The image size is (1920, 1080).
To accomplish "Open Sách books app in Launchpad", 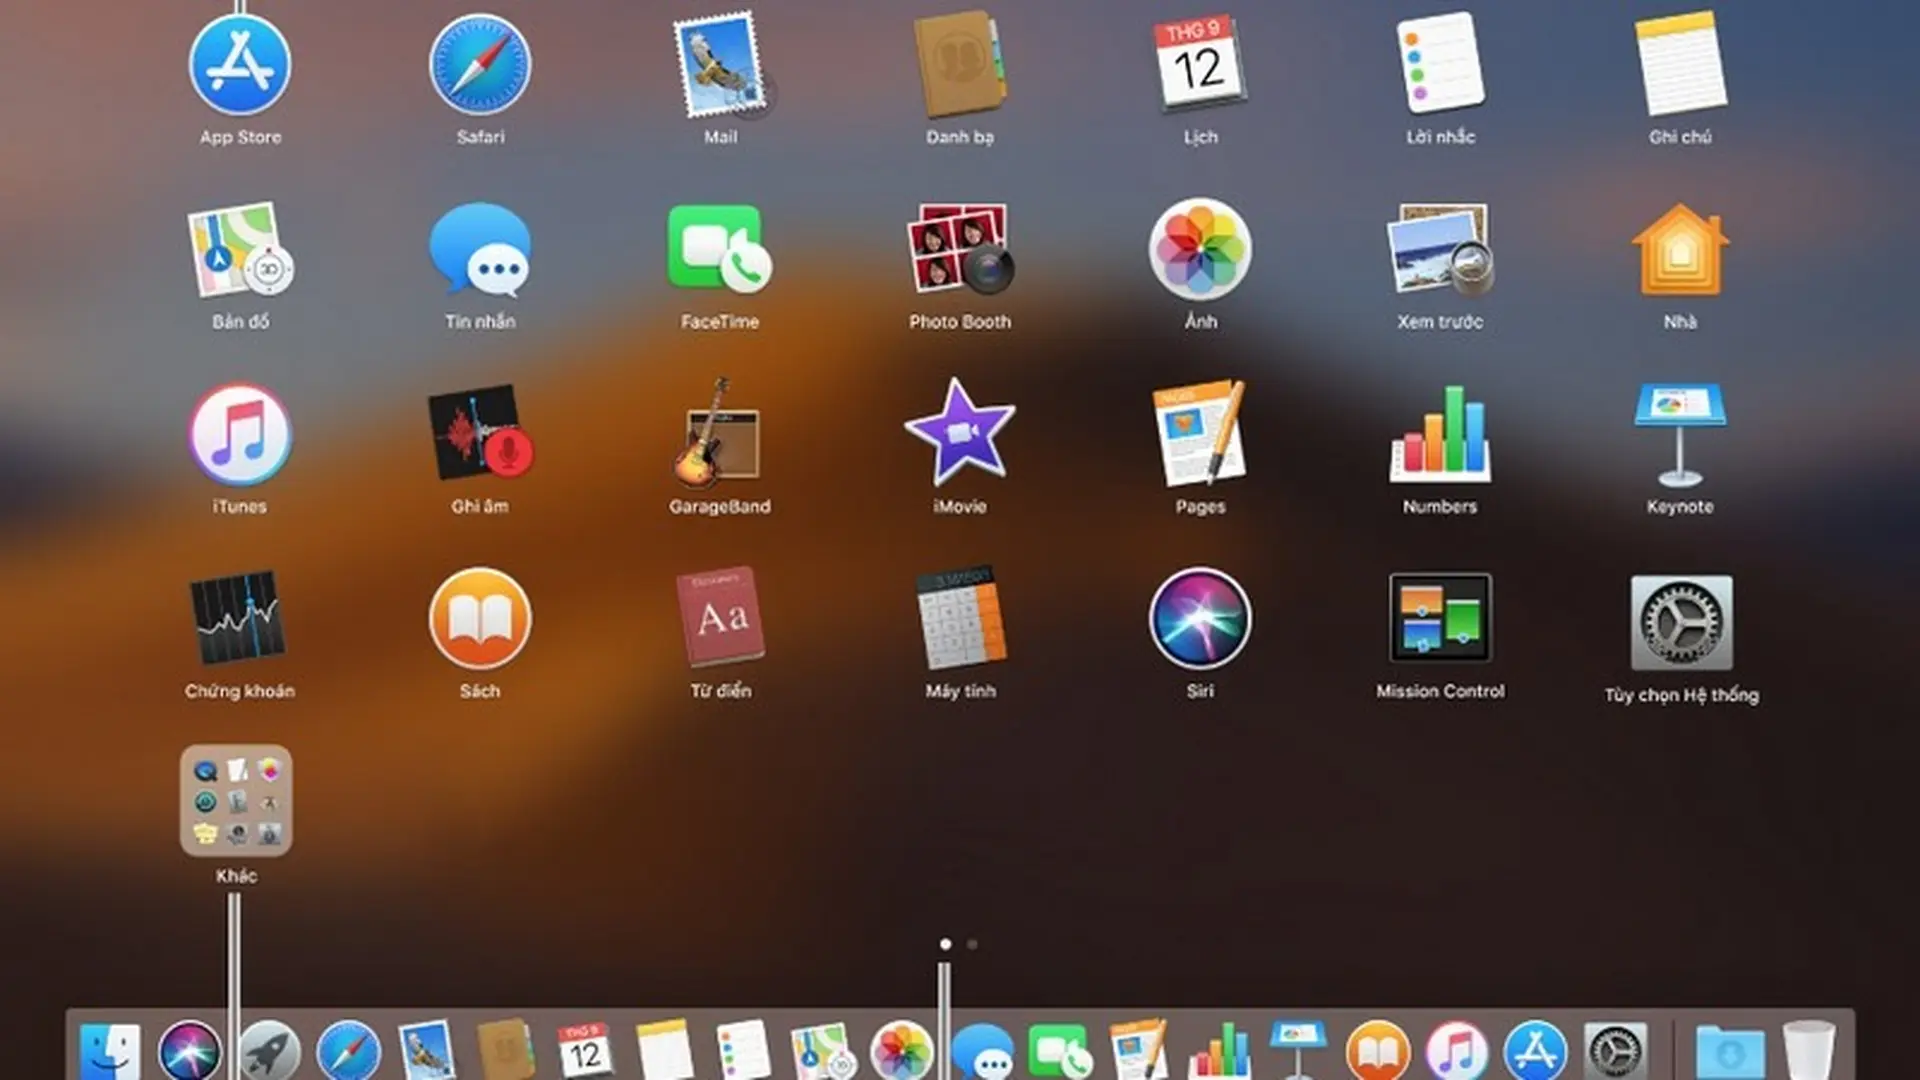I will pos(480,618).
